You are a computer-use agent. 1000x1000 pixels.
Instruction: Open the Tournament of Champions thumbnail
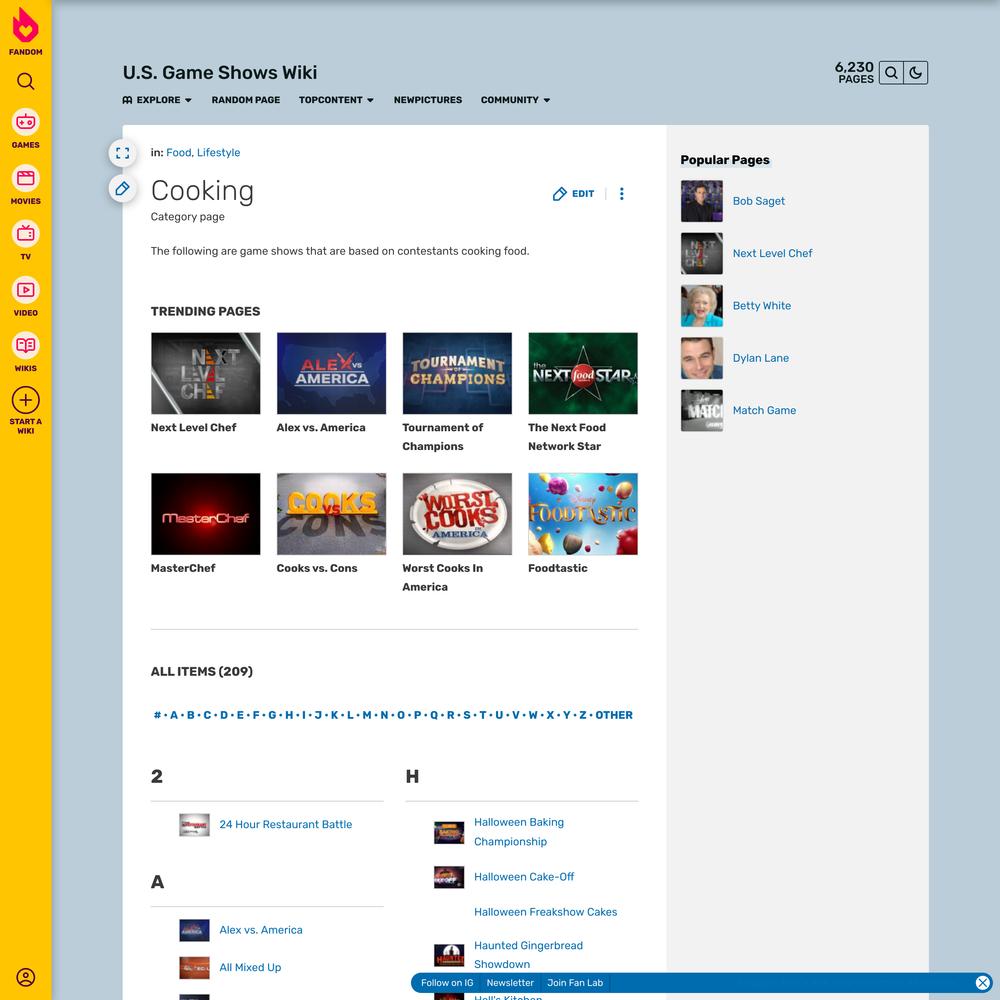tap(457, 373)
